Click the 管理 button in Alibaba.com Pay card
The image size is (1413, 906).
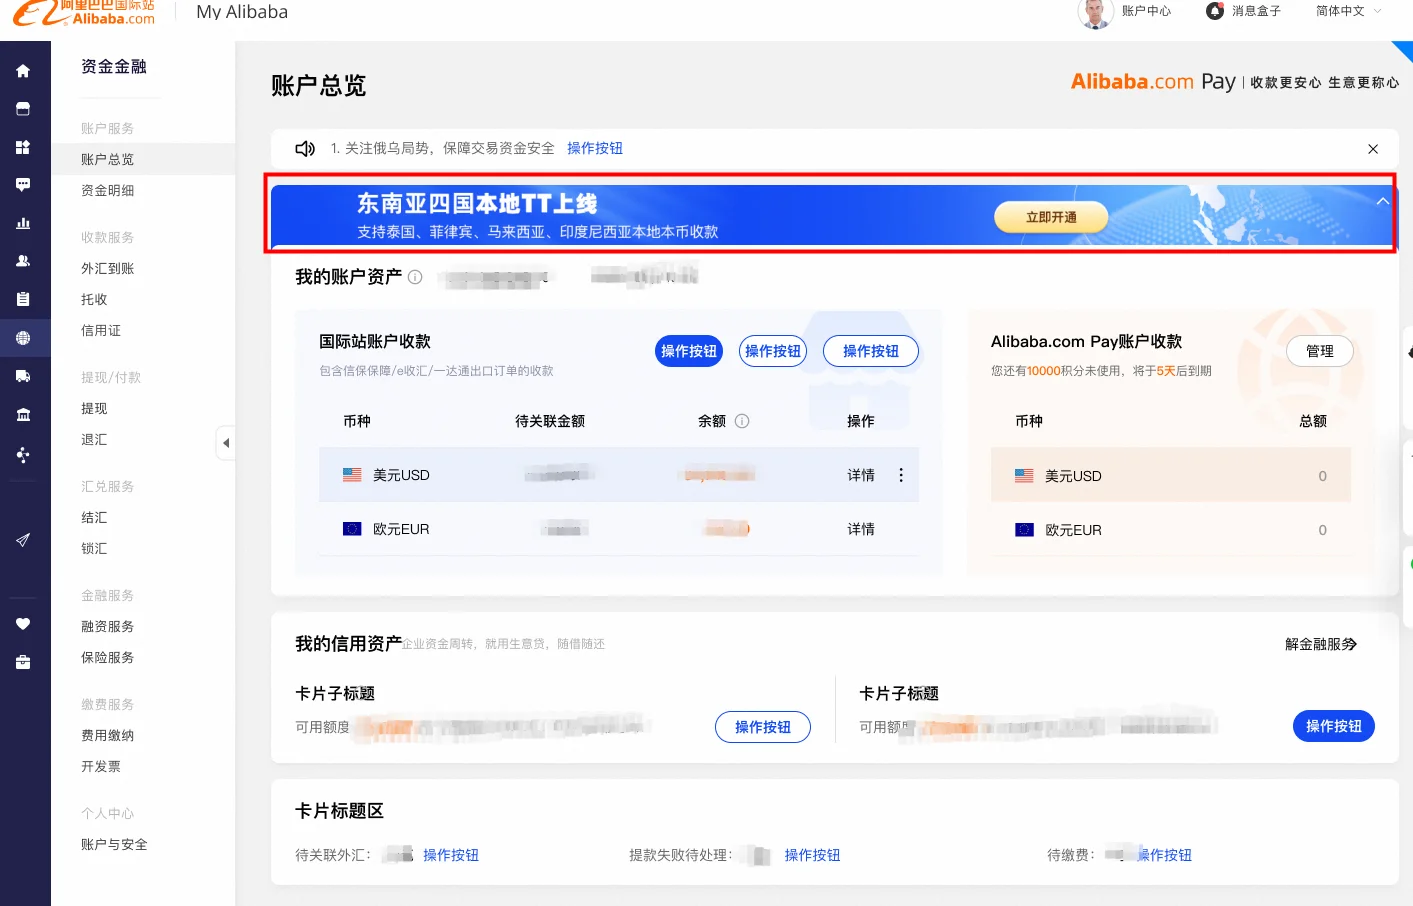1319,351
